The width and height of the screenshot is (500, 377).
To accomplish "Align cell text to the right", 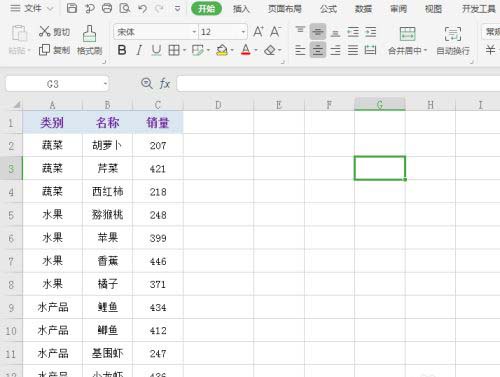I will tap(335, 50).
